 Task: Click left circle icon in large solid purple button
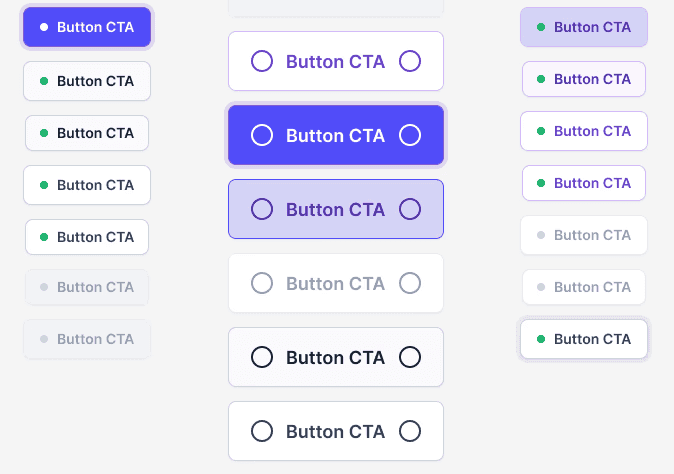point(262,135)
